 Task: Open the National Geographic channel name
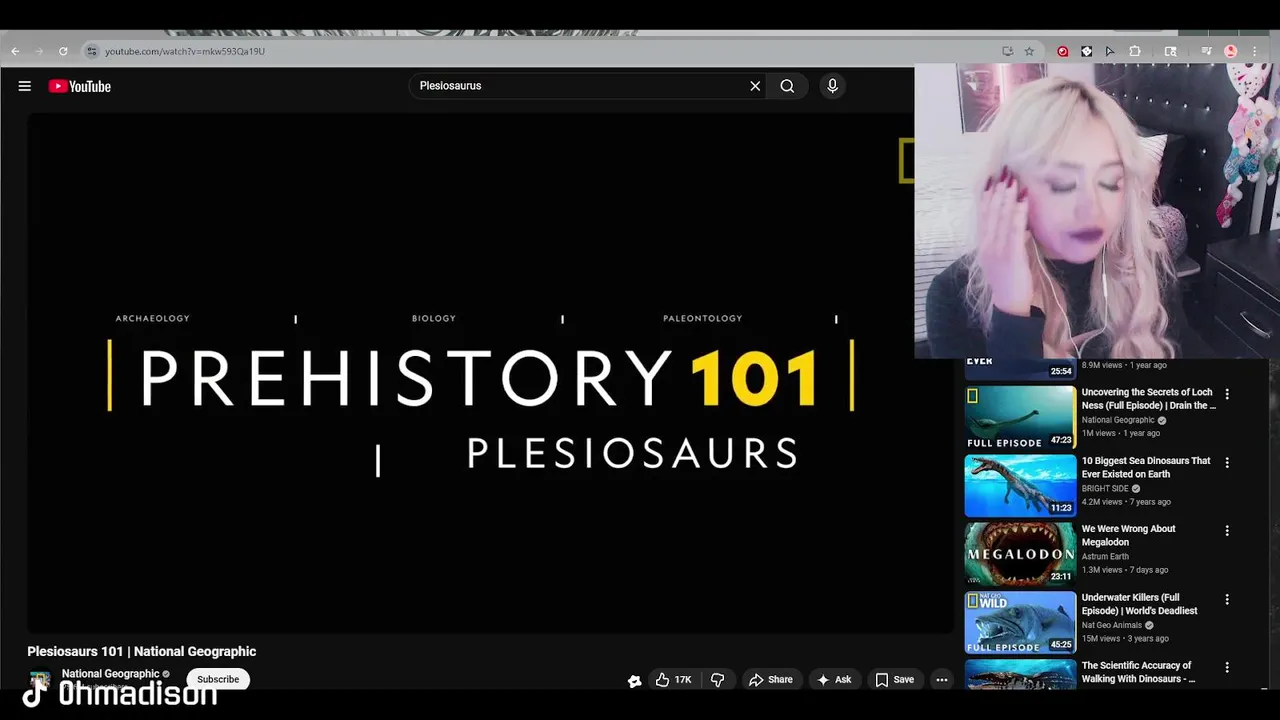coord(110,674)
